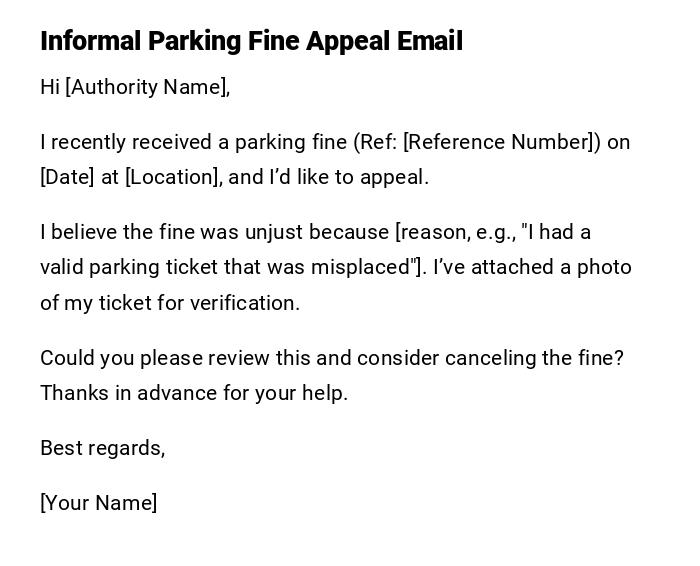Click the [Date] placeholder

tap(67, 177)
